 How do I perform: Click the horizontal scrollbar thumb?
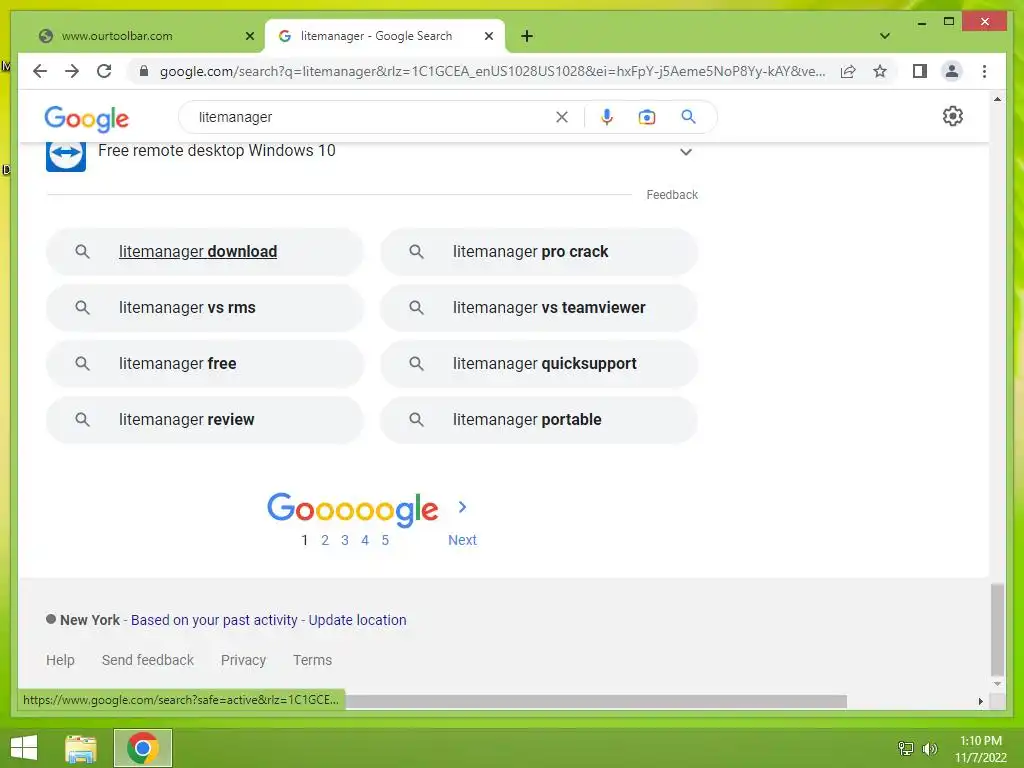(596, 701)
